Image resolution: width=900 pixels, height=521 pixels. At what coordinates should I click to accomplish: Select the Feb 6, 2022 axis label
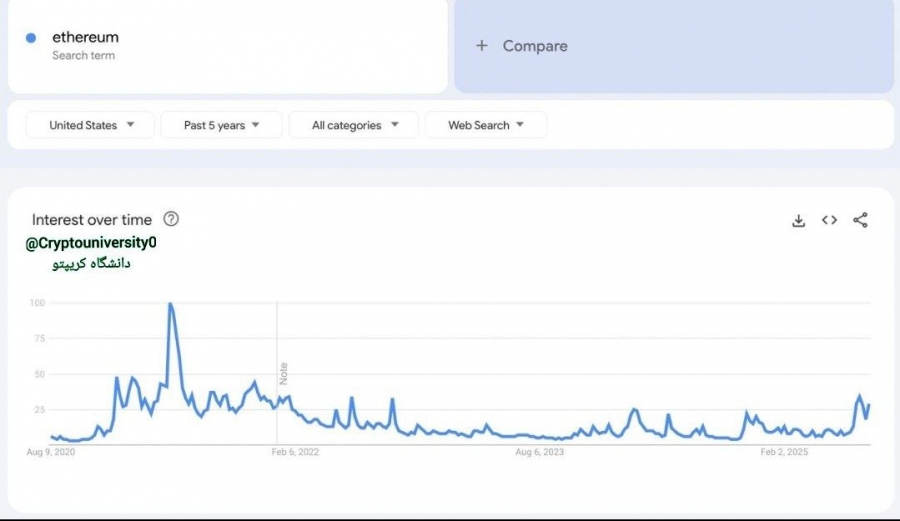point(295,452)
